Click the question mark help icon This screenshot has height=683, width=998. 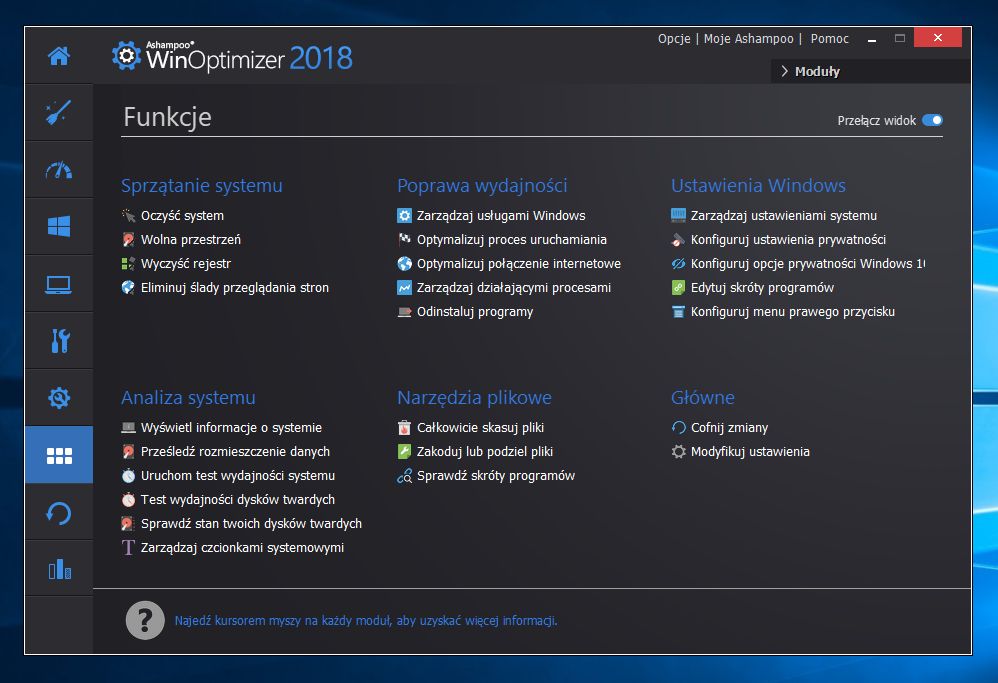(145, 620)
